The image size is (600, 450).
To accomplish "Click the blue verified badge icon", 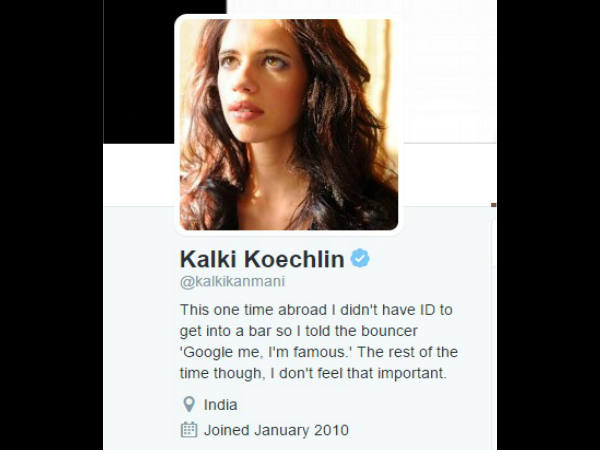I will tap(360, 258).
